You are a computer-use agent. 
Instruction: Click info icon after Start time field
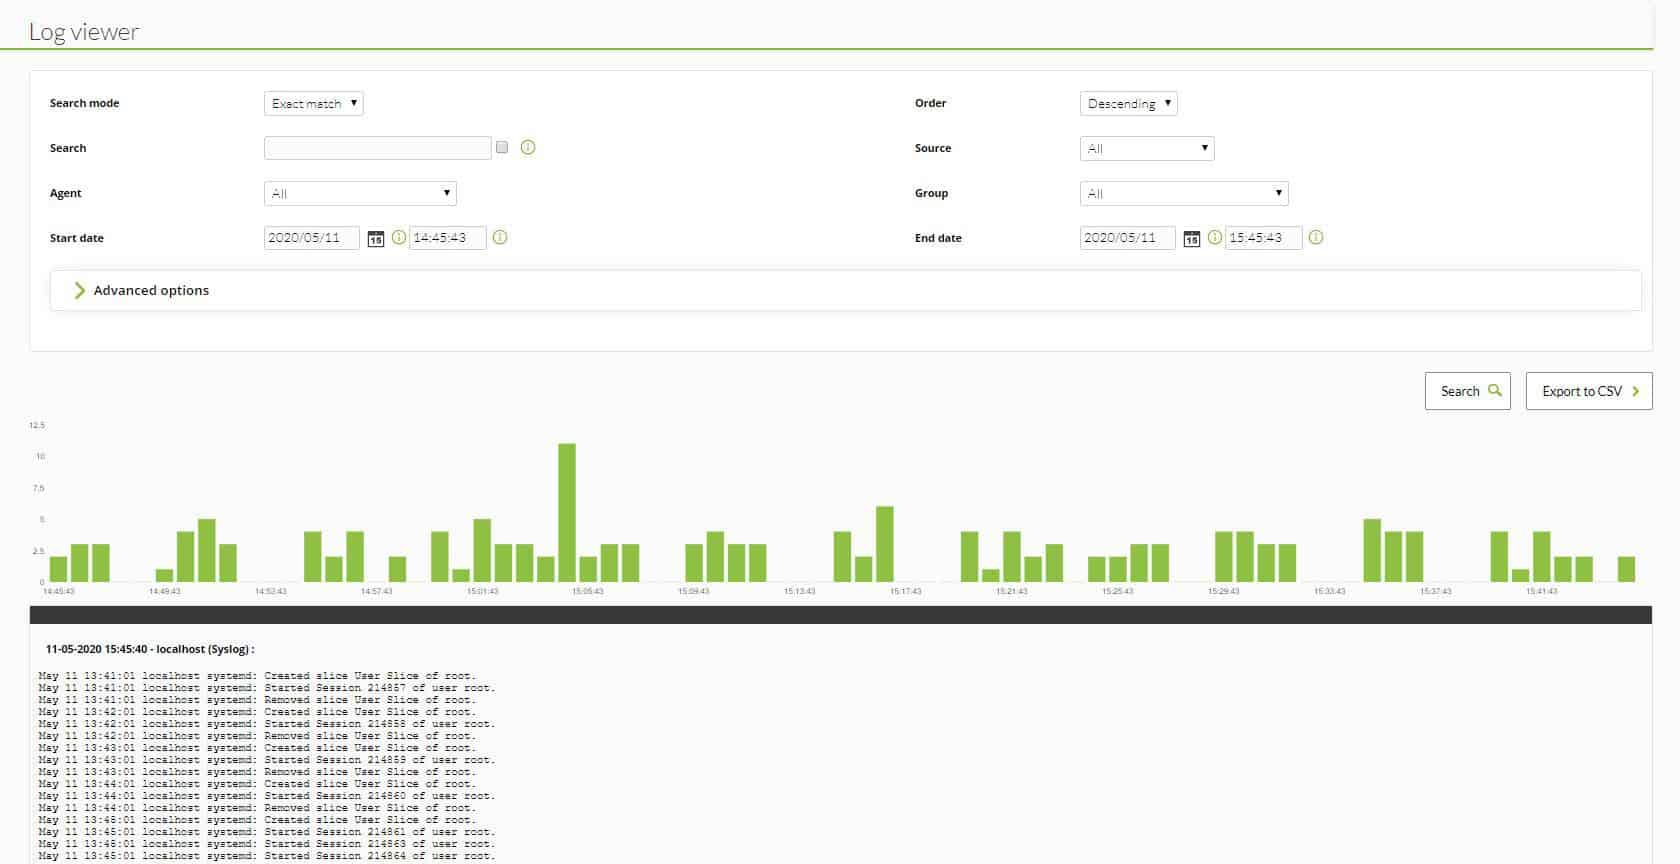(500, 238)
